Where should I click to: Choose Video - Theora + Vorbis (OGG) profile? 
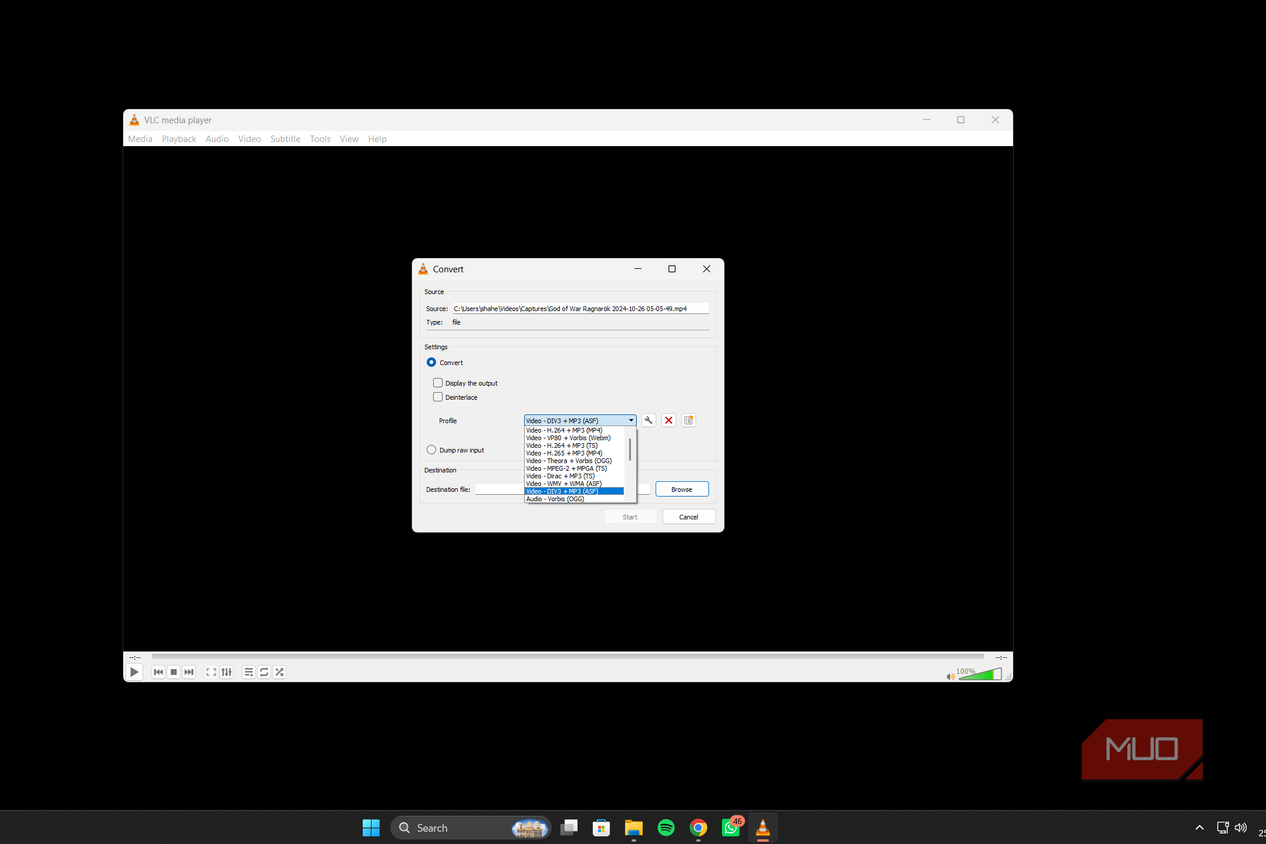[x=575, y=461]
